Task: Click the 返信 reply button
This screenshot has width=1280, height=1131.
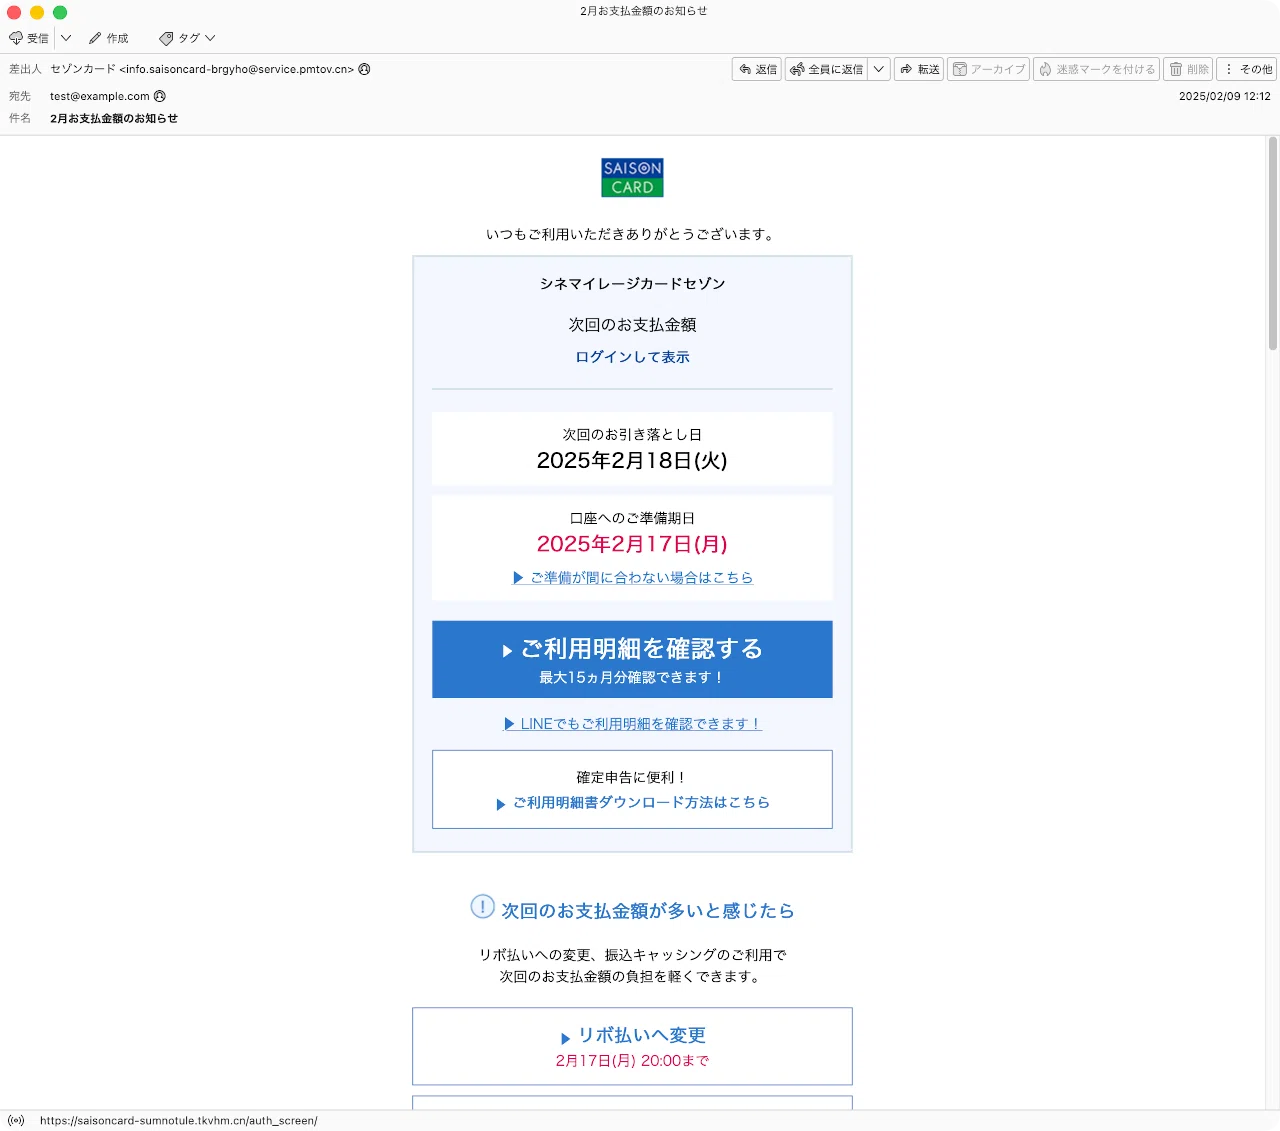Action: pyautogui.click(x=757, y=69)
